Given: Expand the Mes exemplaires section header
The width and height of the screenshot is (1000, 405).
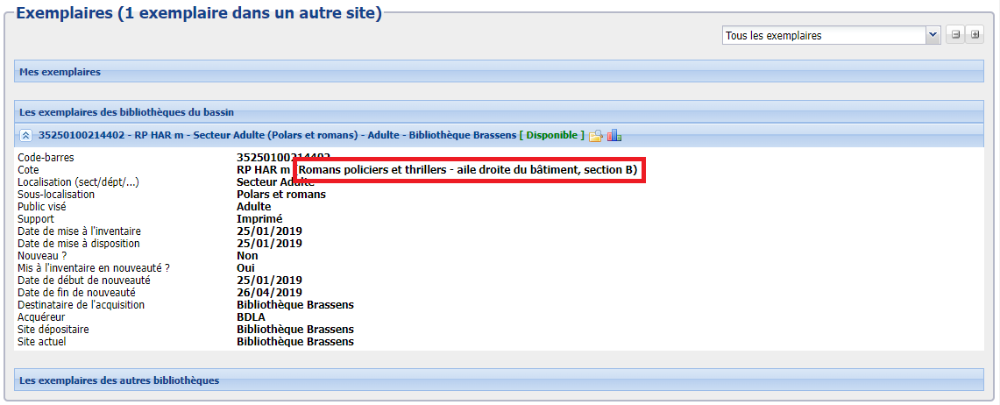Looking at the screenshot, I should [499, 72].
